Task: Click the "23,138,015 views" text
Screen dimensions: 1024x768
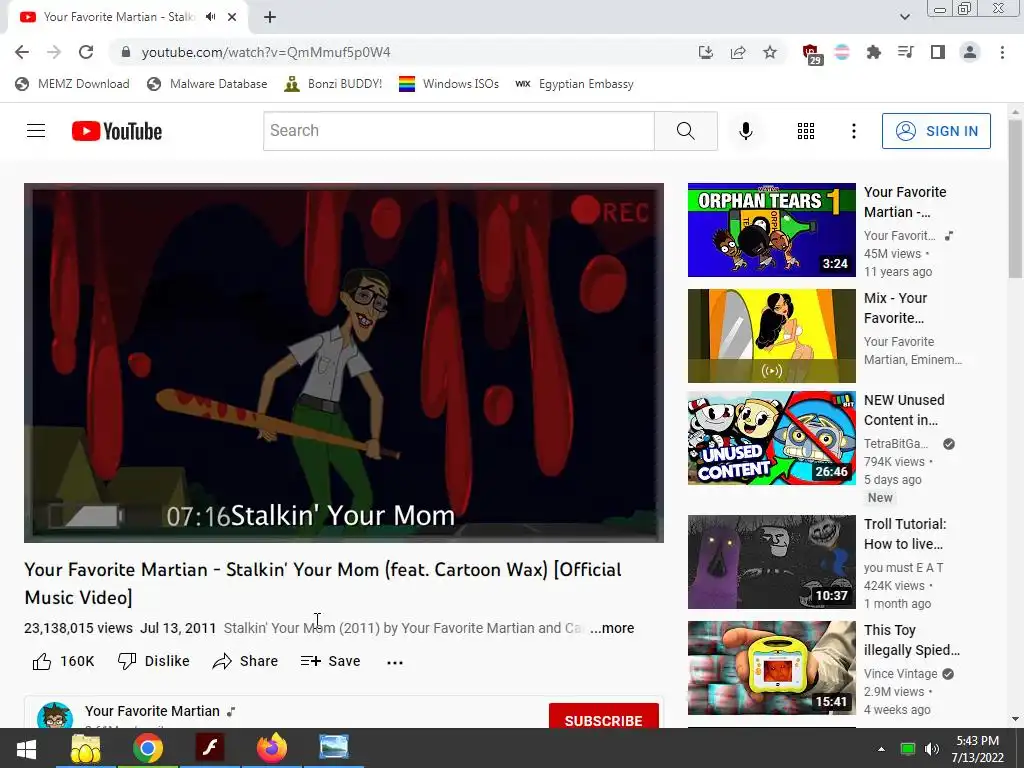Action: pyautogui.click(x=78, y=628)
